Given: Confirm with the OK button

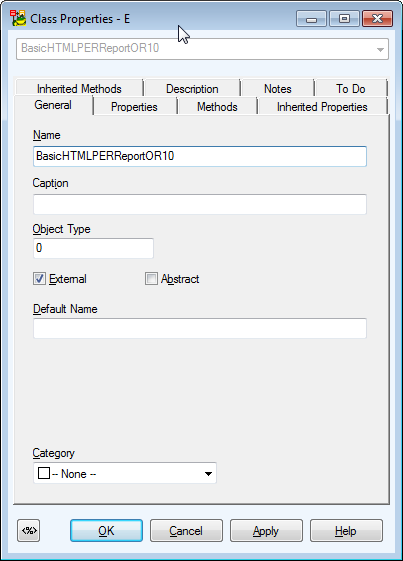Looking at the screenshot, I should 106,531.
